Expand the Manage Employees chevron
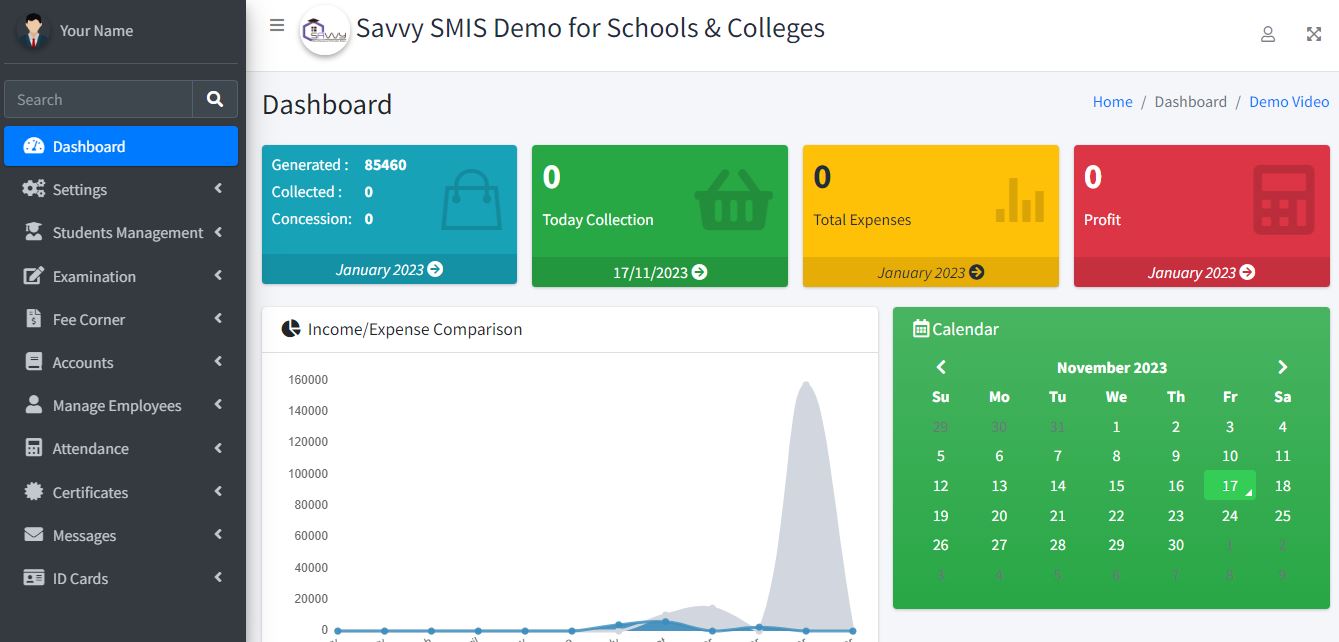1339x642 pixels. (x=218, y=404)
